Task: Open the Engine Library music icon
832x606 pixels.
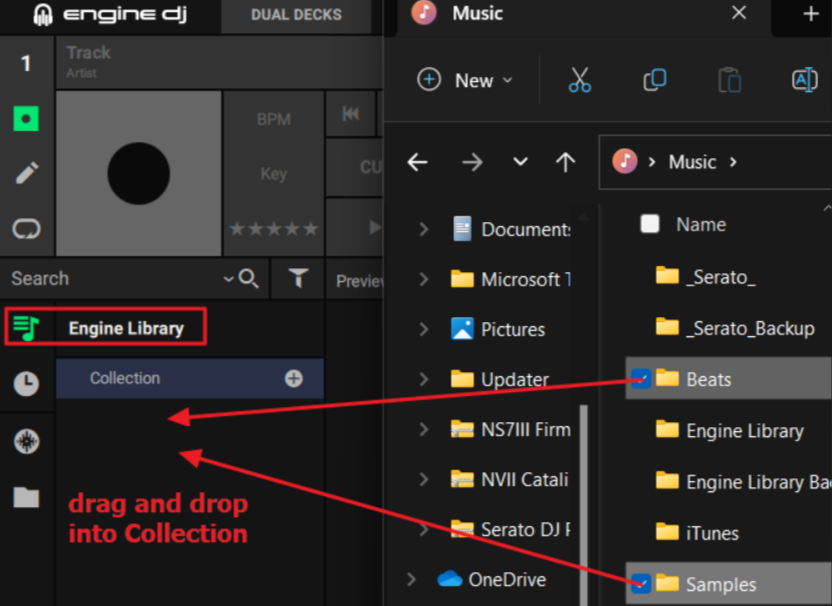Action: [x=25, y=327]
